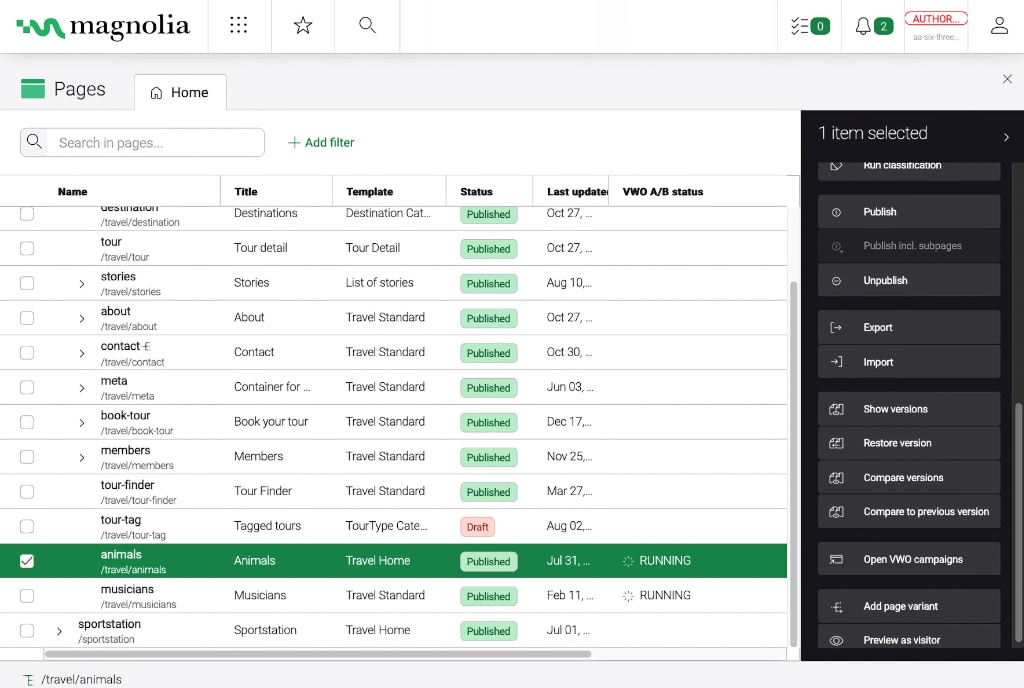Select the musicians row checkbox
Image resolution: width=1024 pixels, height=688 pixels.
click(x=27, y=596)
